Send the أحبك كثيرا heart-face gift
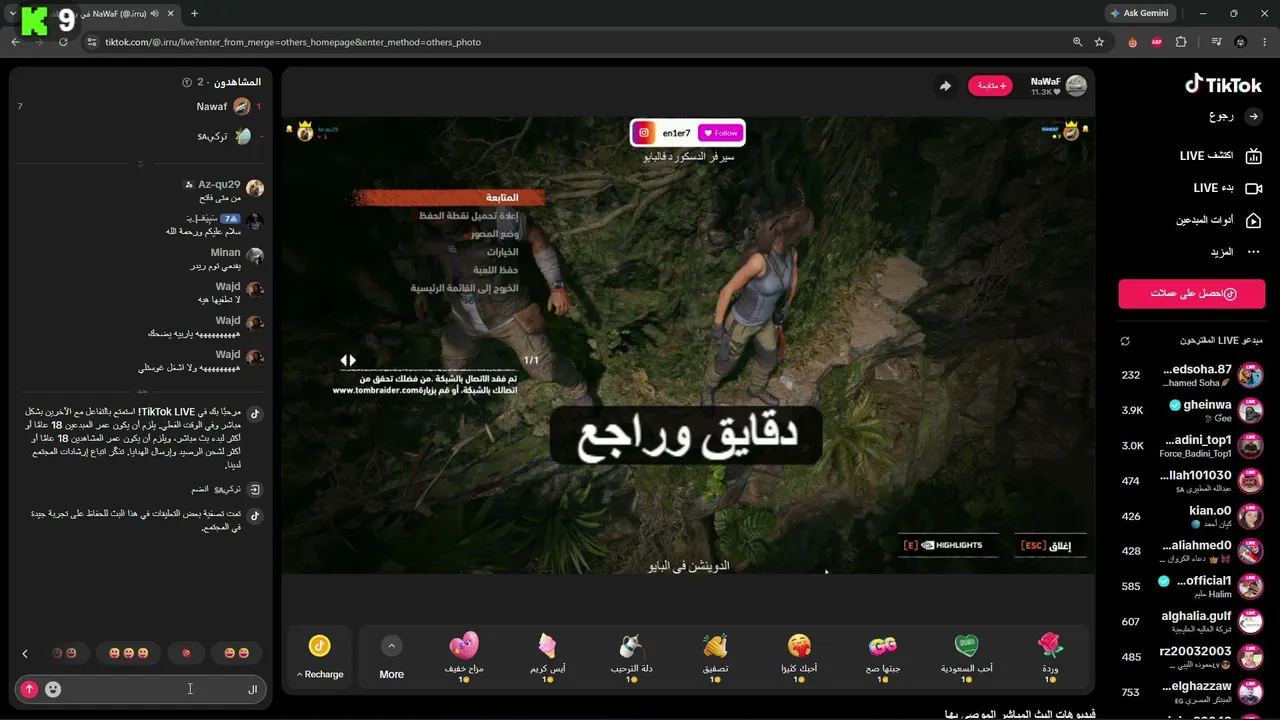Image resolution: width=1280 pixels, height=720 pixels. 798,656
